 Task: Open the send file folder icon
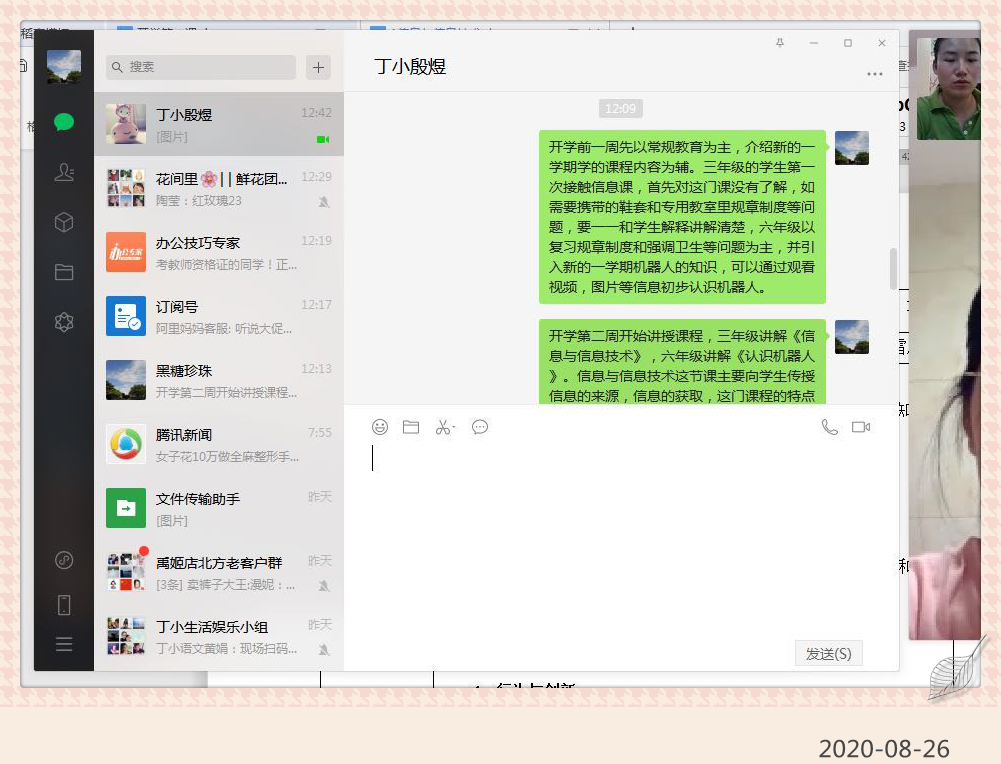(411, 427)
